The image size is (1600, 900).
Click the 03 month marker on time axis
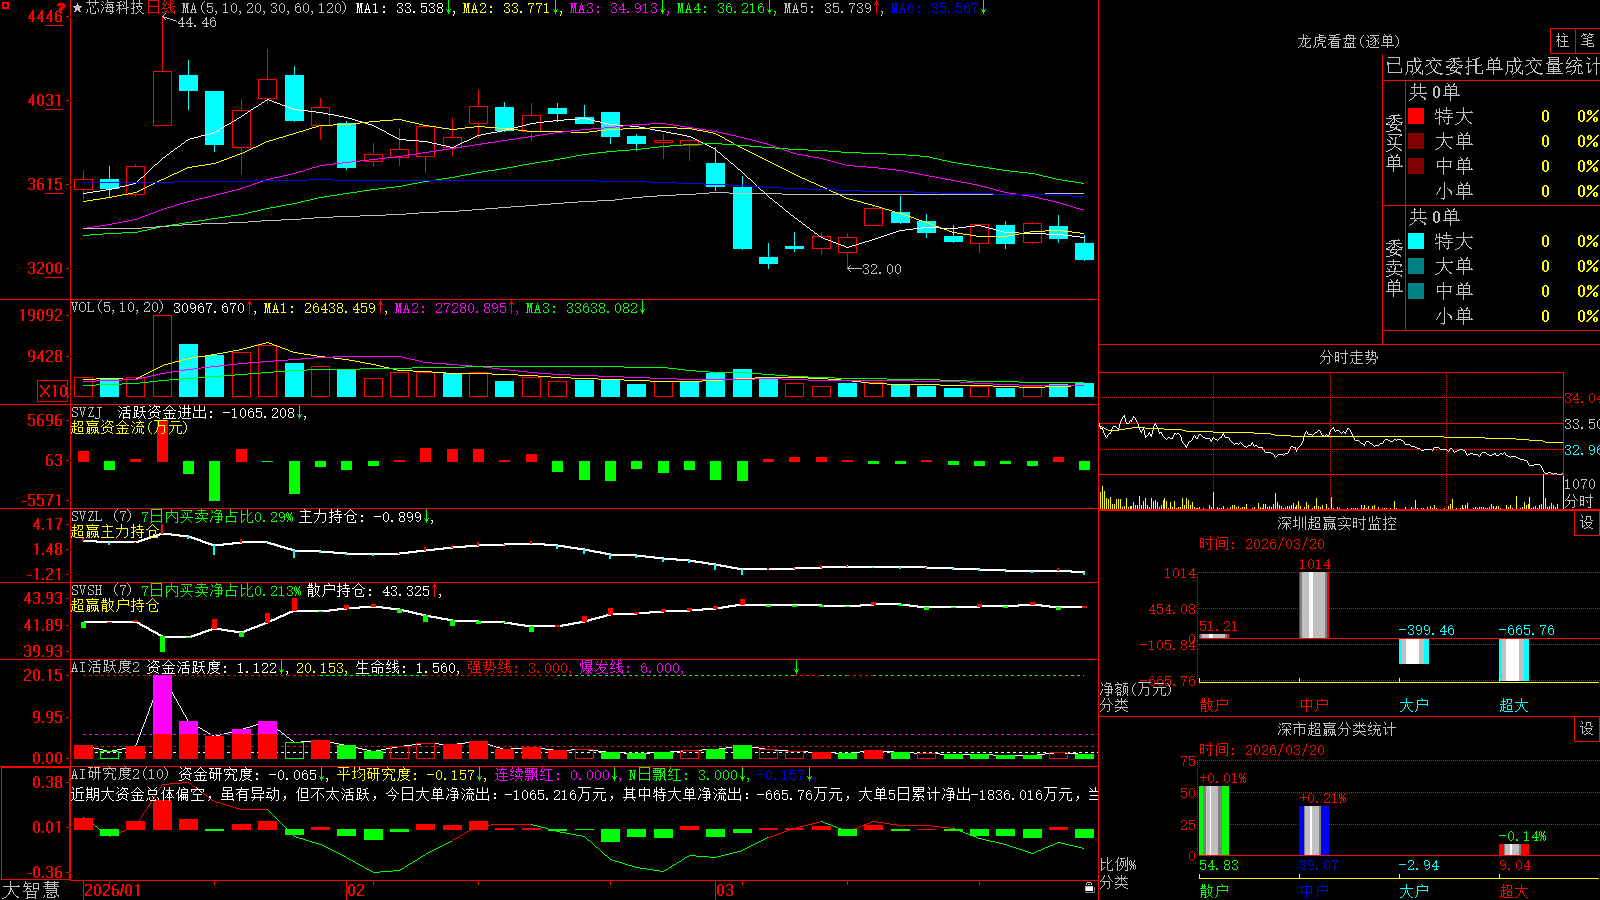click(725, 890)
